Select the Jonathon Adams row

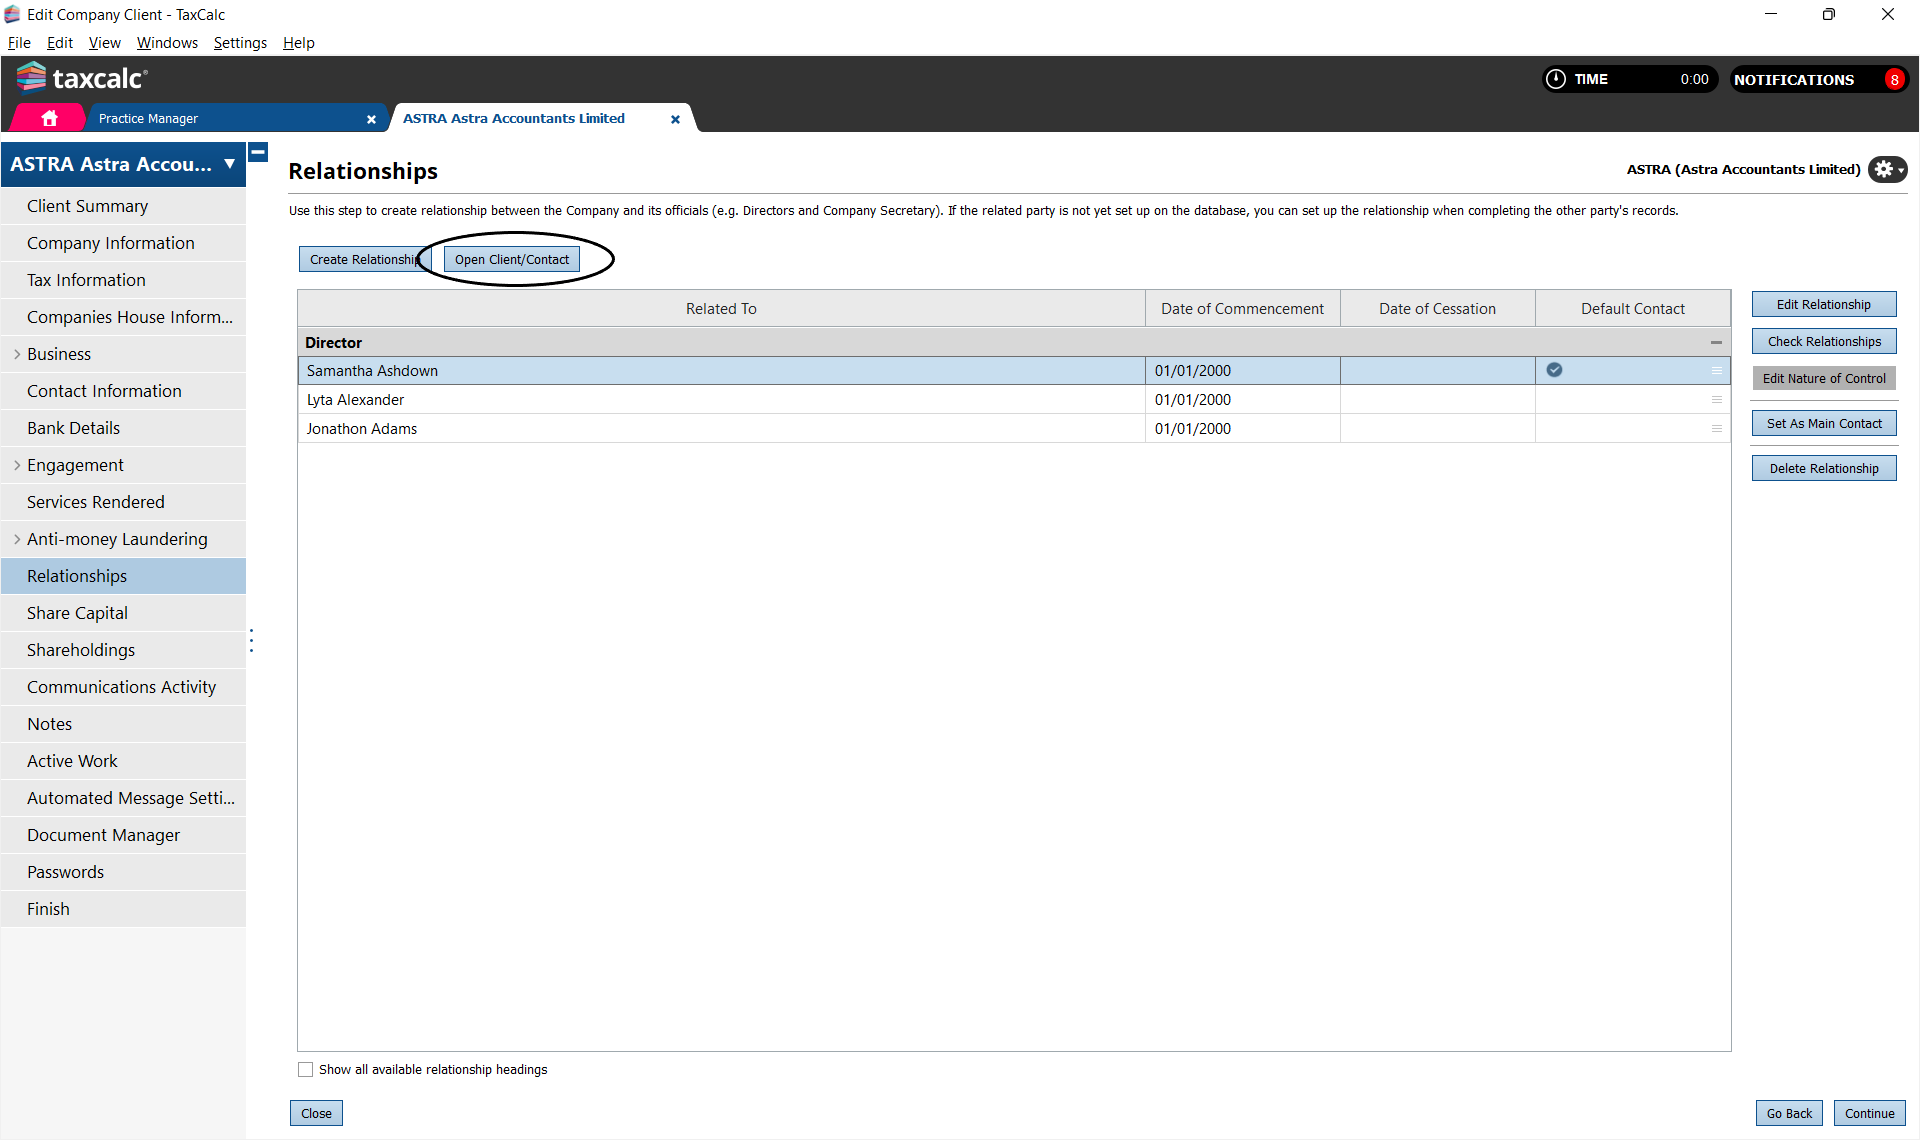(x=720, y=429)
